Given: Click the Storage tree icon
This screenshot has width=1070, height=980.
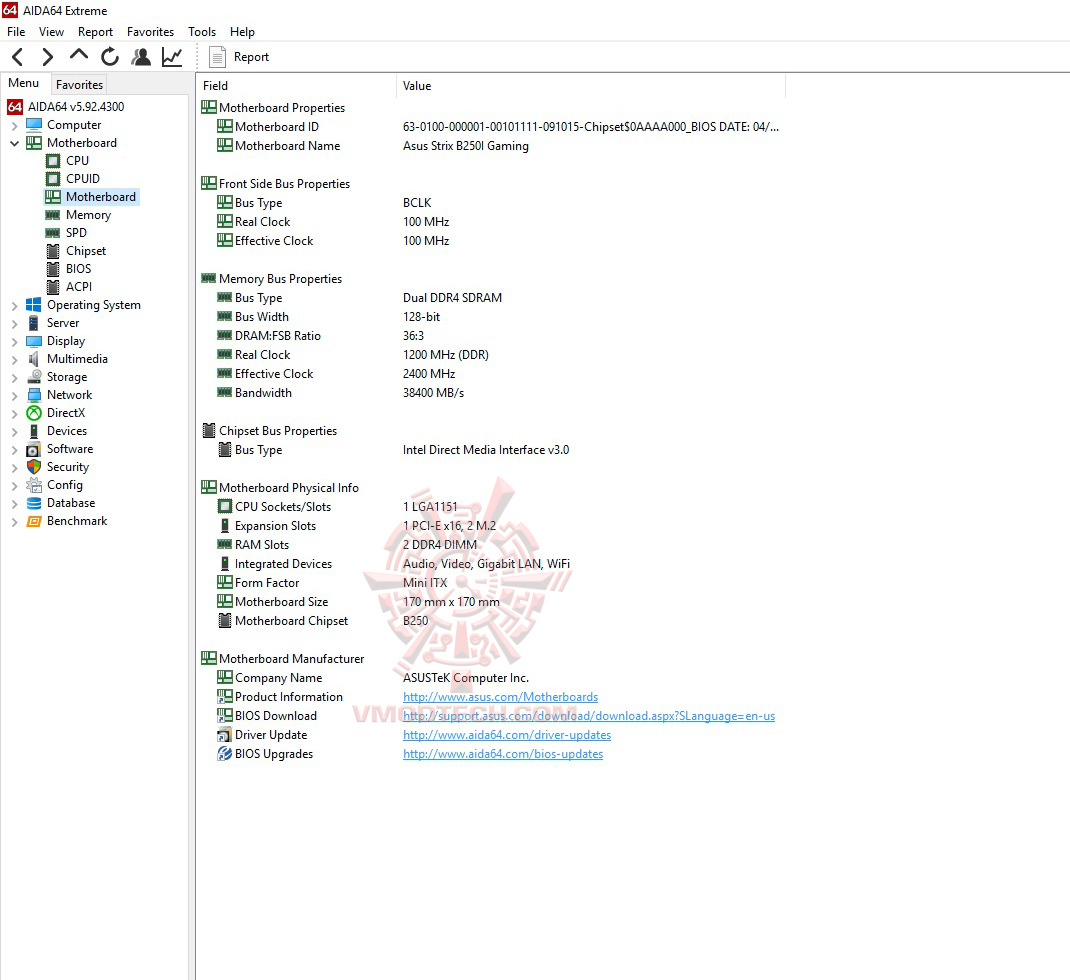Looking at the screenshot, I should 34,377.
